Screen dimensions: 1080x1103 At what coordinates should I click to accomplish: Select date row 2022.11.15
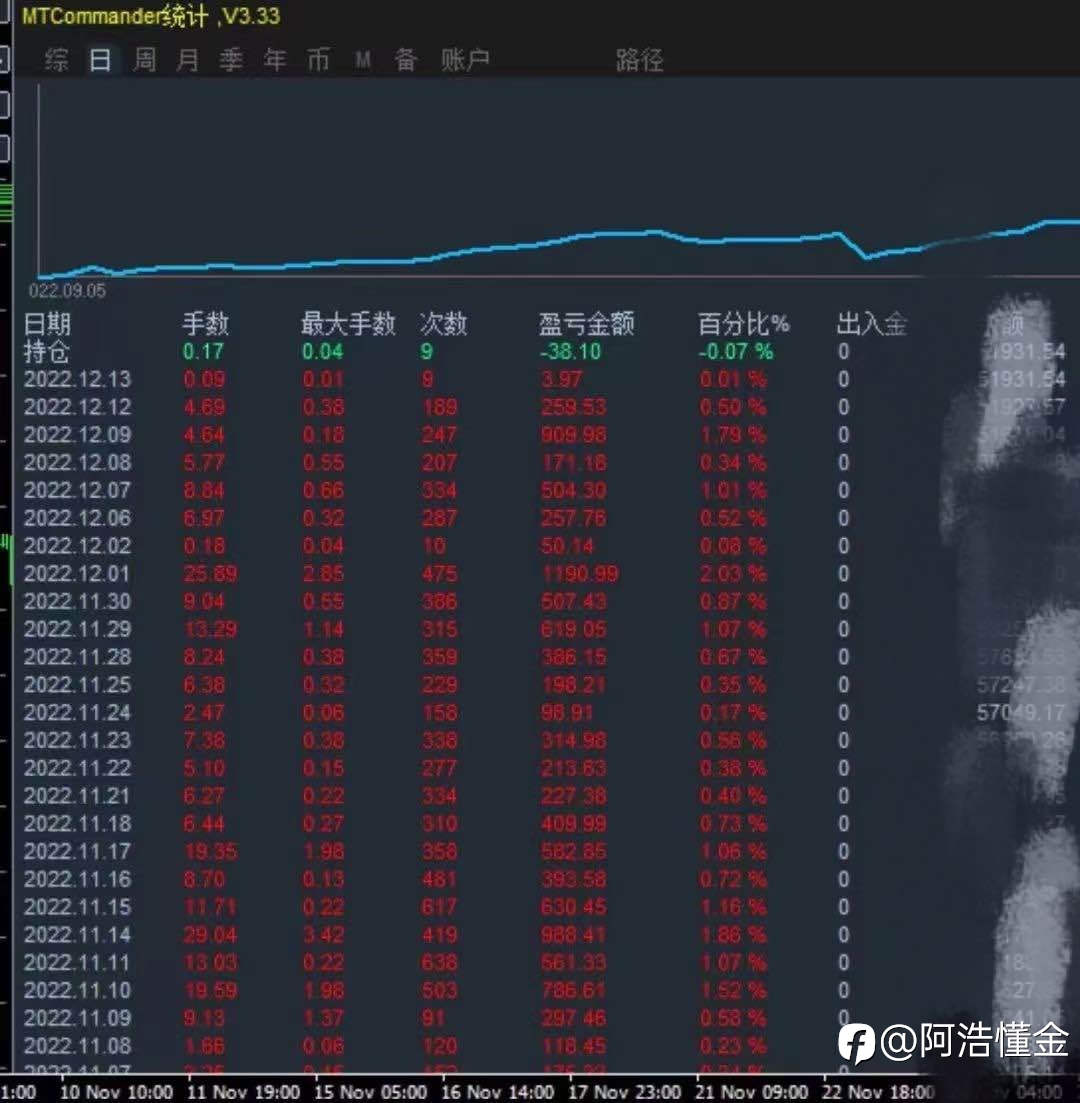(77, 907)
